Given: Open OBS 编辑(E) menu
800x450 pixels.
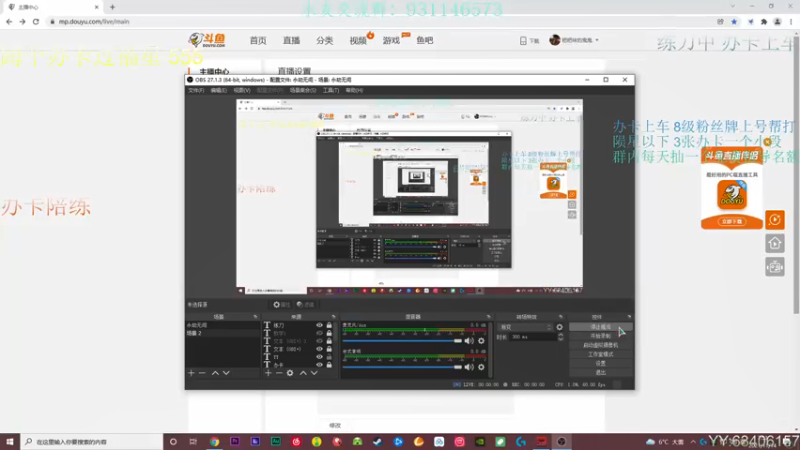Looking at the screenshot, I should [x=218, y=90].
